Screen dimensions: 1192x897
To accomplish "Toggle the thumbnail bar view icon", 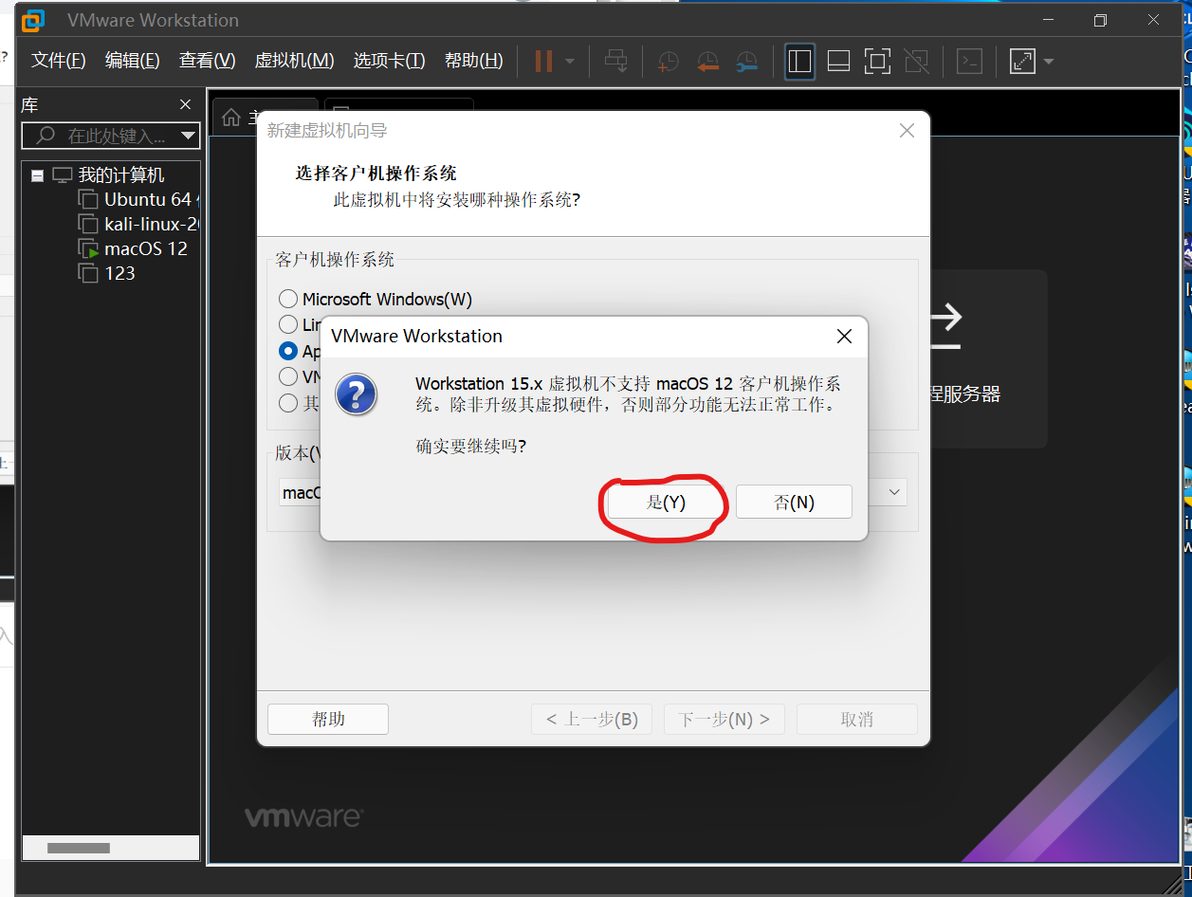I will (x=839, y=61).
